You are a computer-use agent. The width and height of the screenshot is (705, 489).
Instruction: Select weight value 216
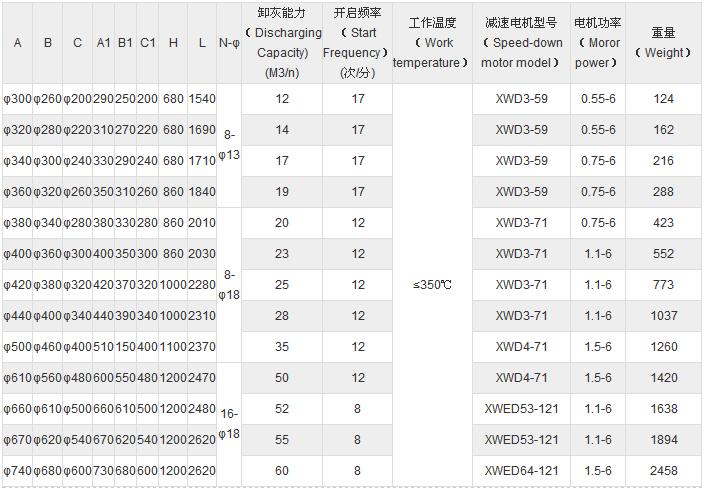[x=664, y=161]
